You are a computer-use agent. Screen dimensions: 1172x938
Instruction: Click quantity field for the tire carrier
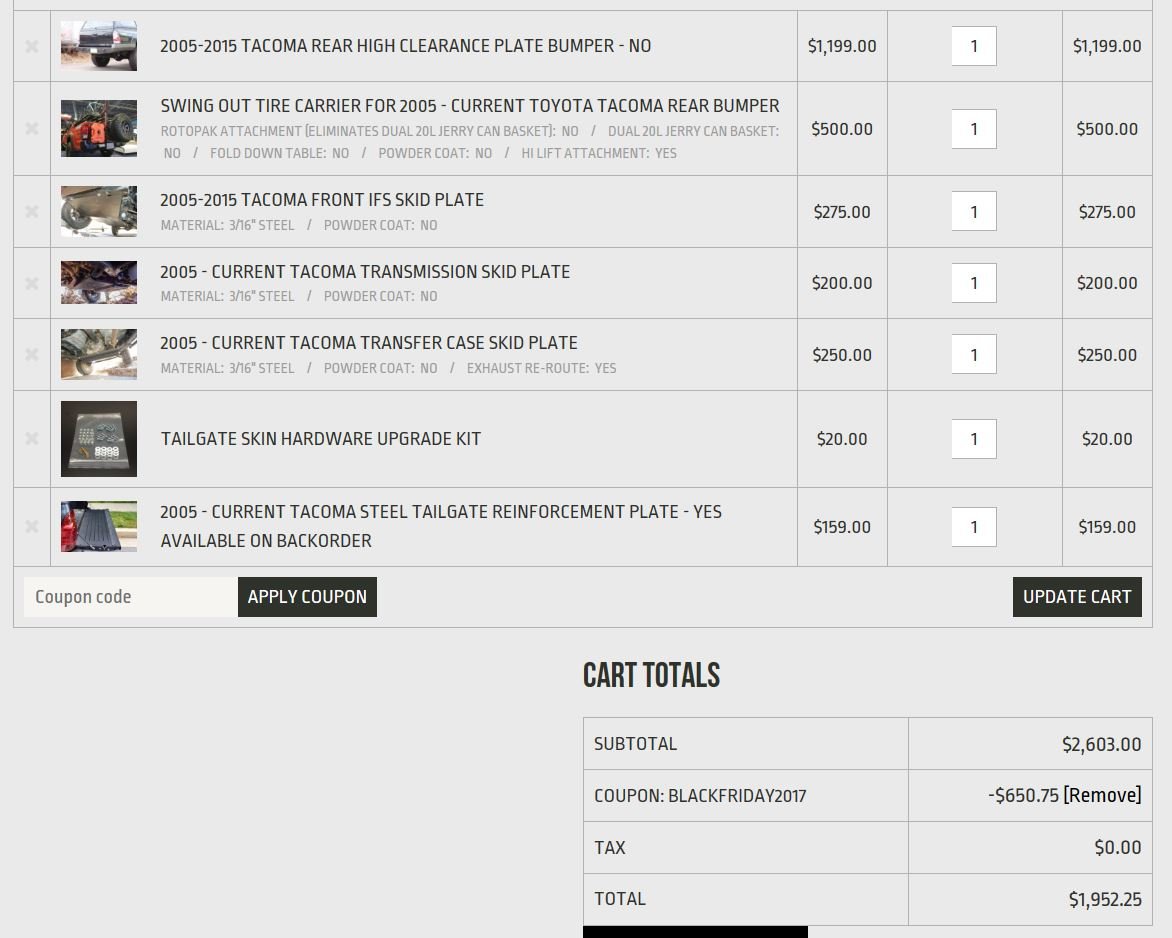974,129
